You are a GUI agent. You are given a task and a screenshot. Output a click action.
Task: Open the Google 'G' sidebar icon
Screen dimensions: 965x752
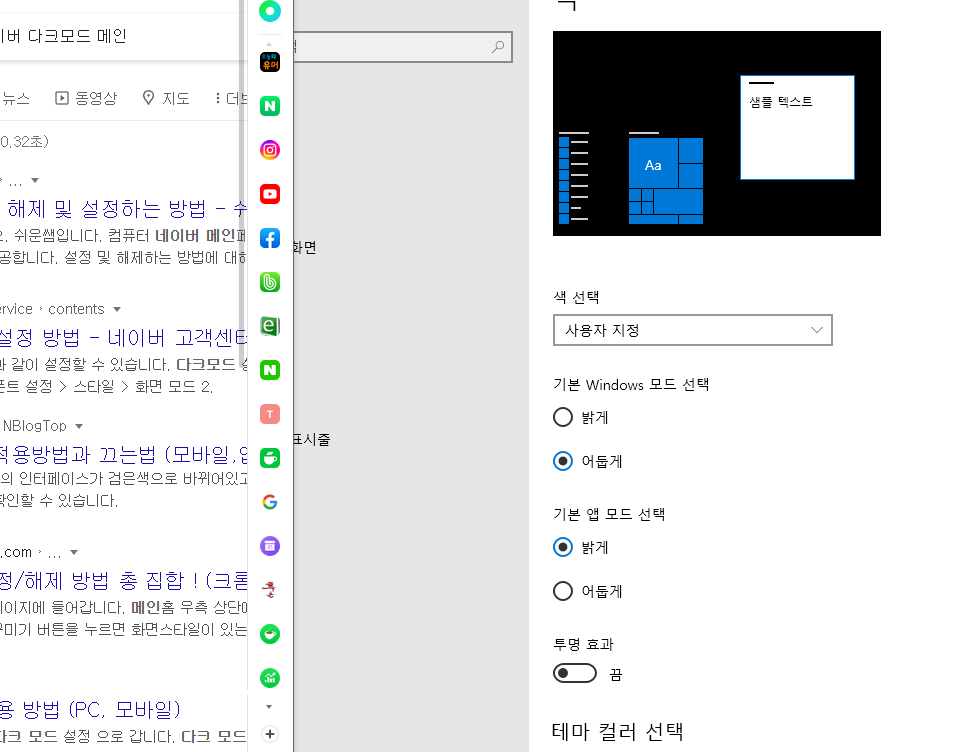click(x=270, y=502)
